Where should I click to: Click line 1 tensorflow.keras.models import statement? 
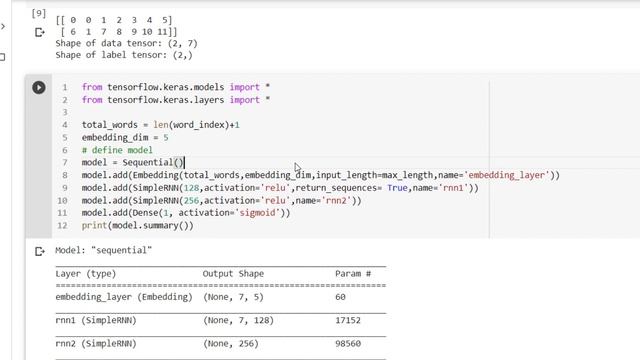(176, 87)
